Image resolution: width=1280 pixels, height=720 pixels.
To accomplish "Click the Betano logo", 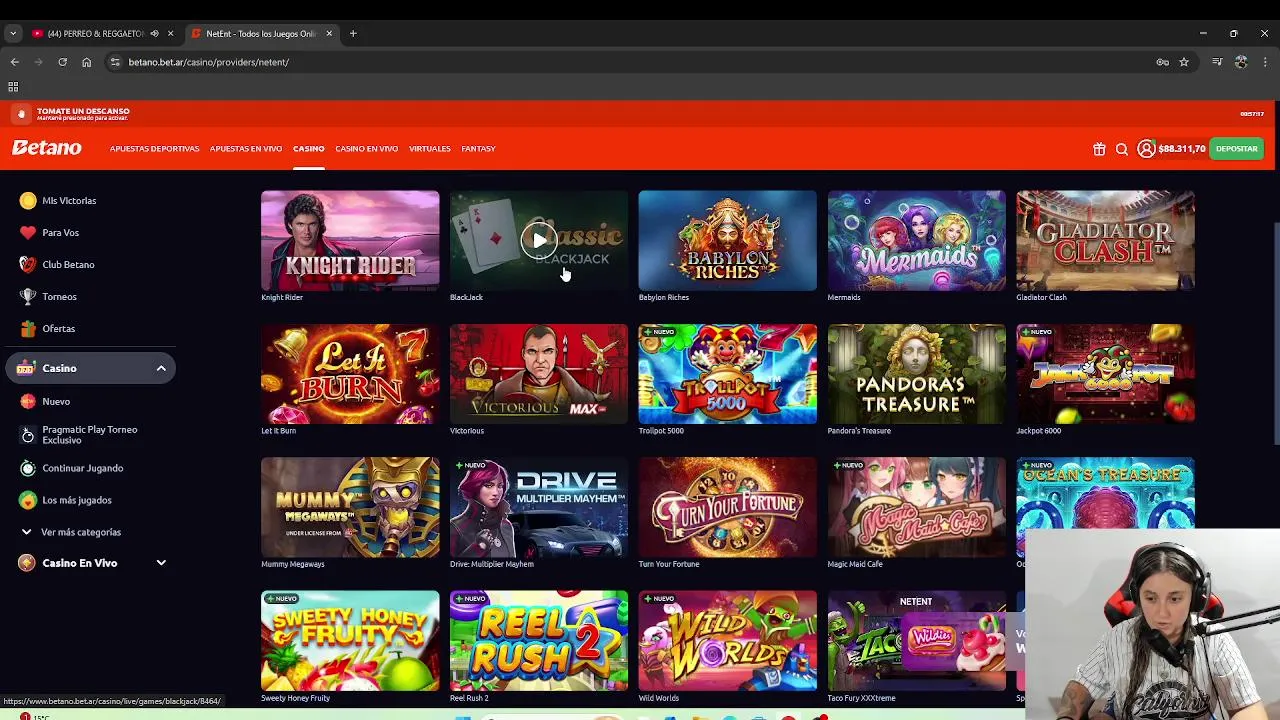I will 46,148.
